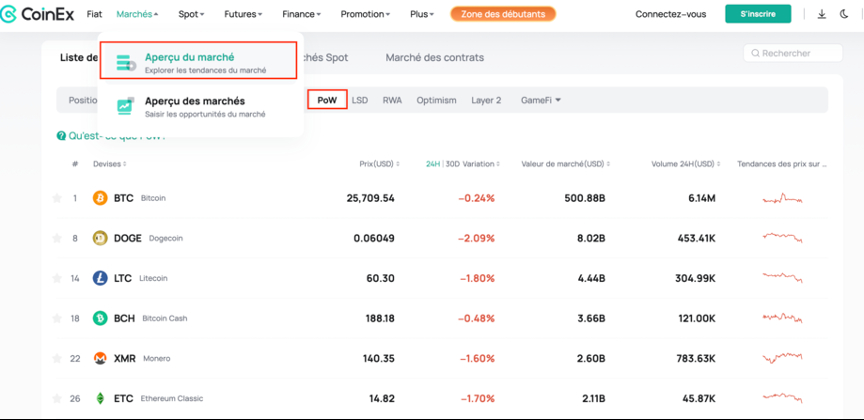Click the Bitcoin Cash coin icon

point(100,318)
